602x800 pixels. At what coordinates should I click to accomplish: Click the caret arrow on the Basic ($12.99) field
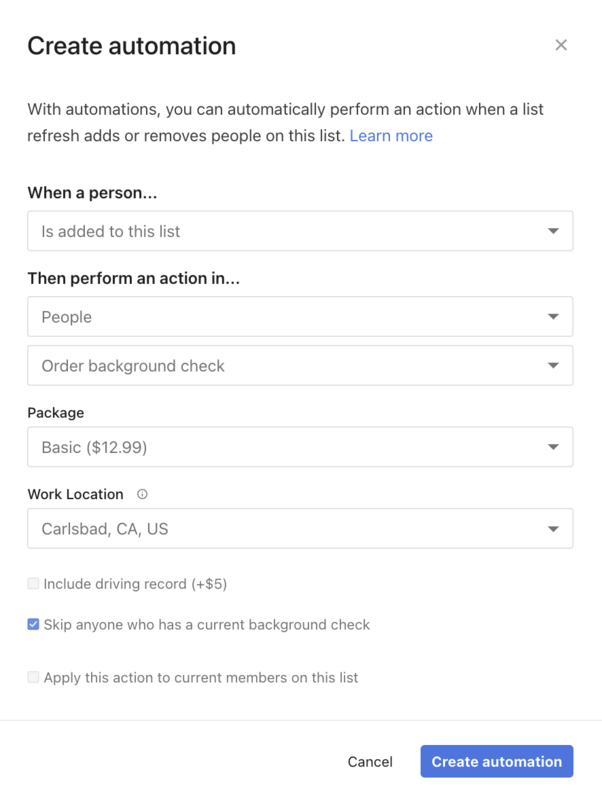553,447
